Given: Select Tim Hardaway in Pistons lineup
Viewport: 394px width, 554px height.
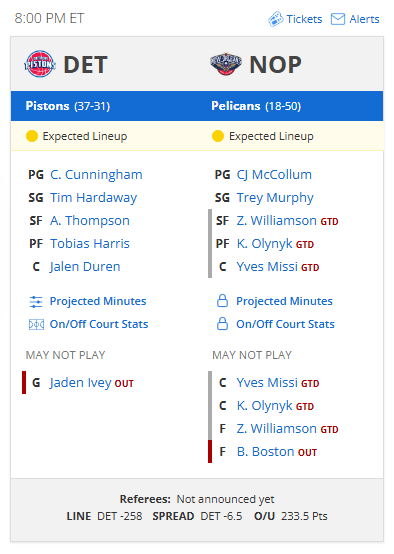Looking at the screenshot, I should [x=93, y=198].
